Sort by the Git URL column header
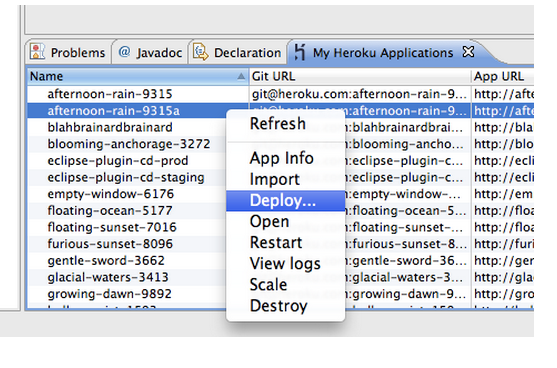 tap(360, 76)
